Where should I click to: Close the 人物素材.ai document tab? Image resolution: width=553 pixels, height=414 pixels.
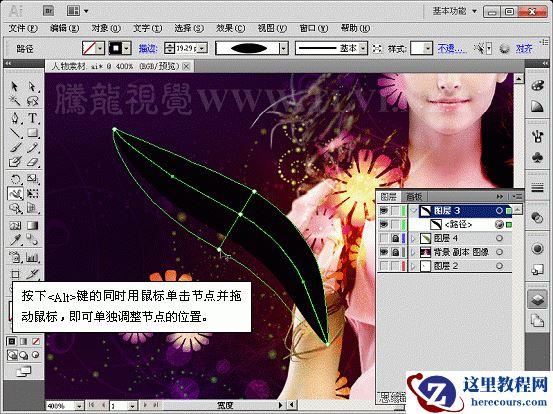186,66
